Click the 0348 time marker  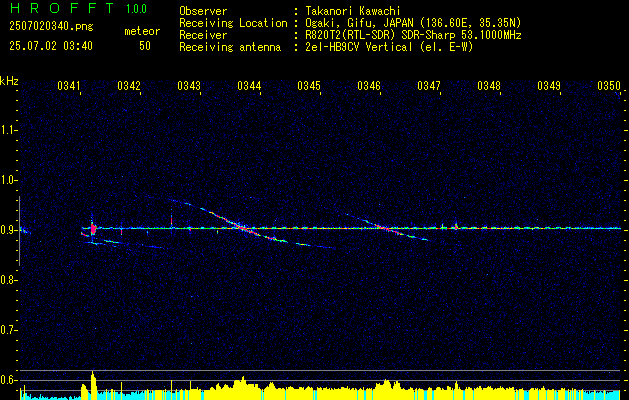(x=489, y=85)
